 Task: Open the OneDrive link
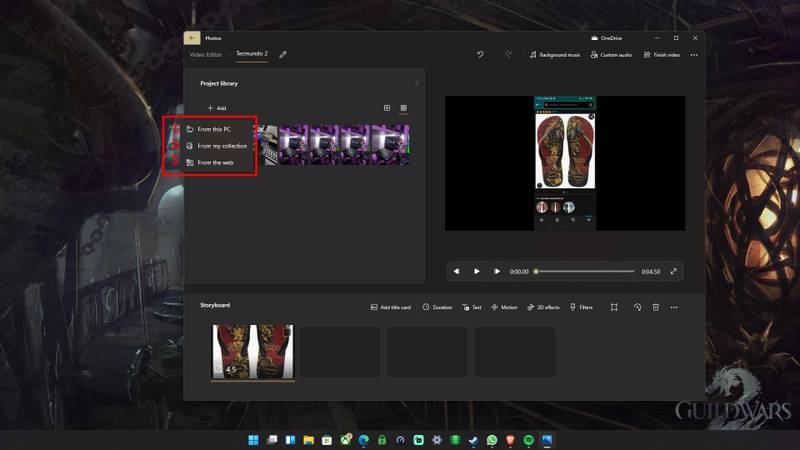pyautogui.click(x=606, y=38)
